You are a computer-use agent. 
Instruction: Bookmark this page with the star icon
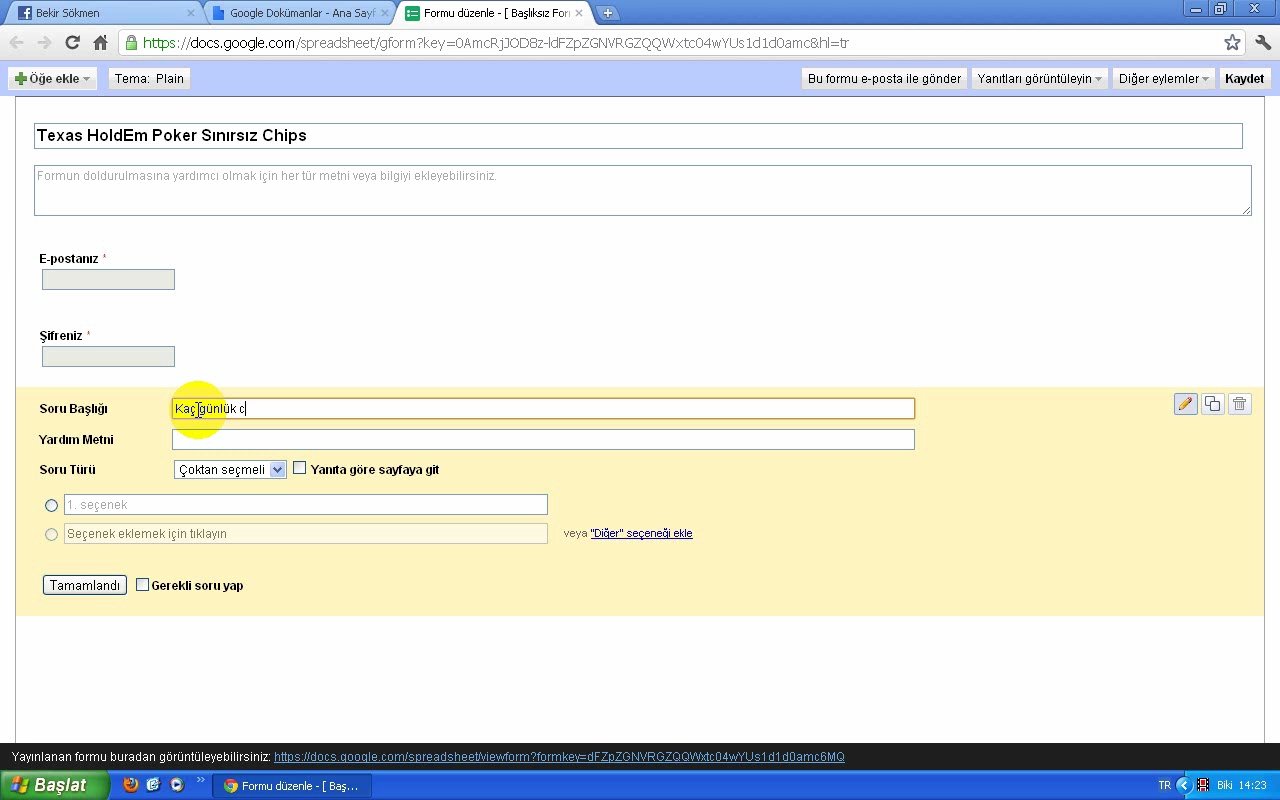pos(1232,43)
